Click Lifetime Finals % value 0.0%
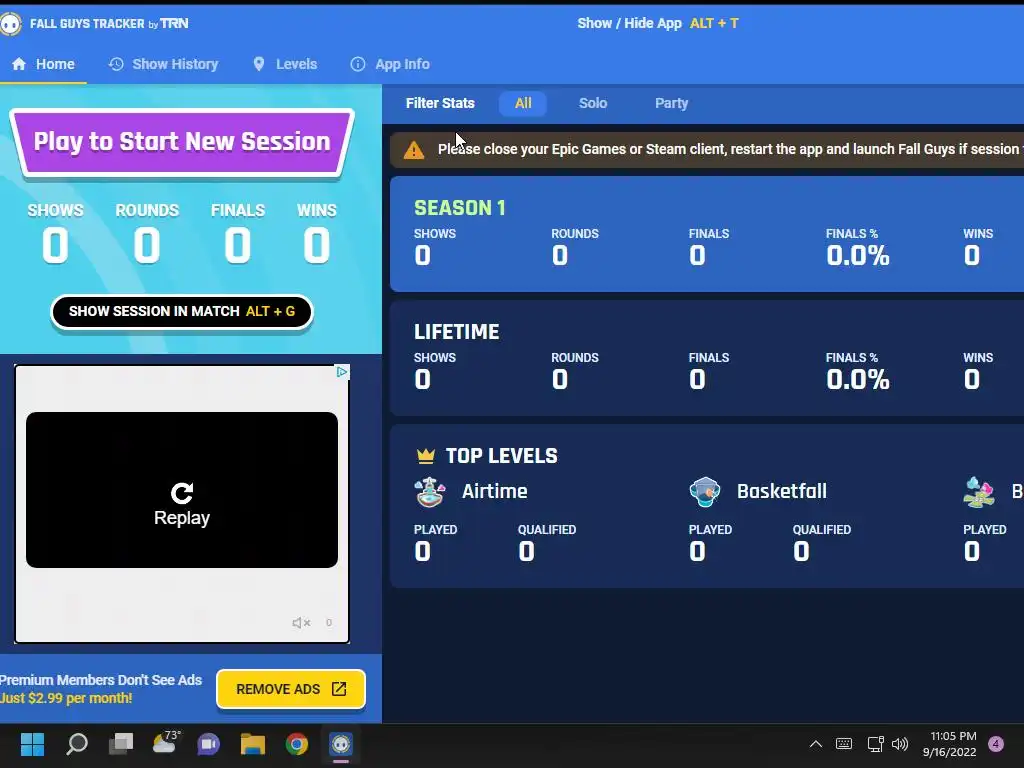Screen dimensions: 1024x768 (x=857, y=379)
